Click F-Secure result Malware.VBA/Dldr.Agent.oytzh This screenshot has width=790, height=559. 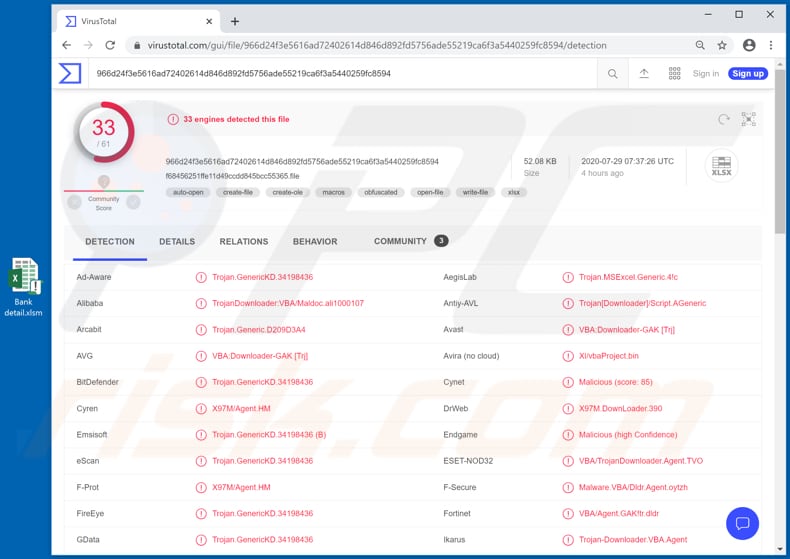(633, 487)
